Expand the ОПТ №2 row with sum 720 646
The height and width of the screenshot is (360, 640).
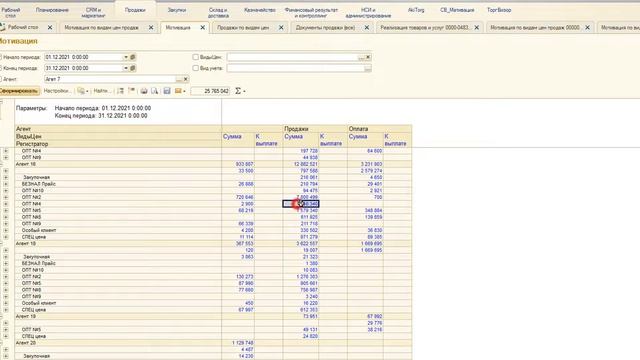(6, 197)
